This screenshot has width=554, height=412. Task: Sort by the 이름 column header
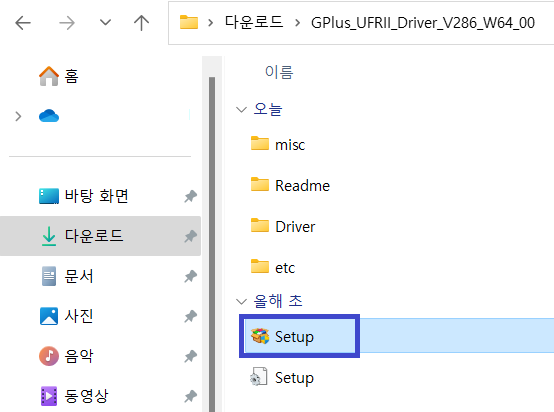279,72
